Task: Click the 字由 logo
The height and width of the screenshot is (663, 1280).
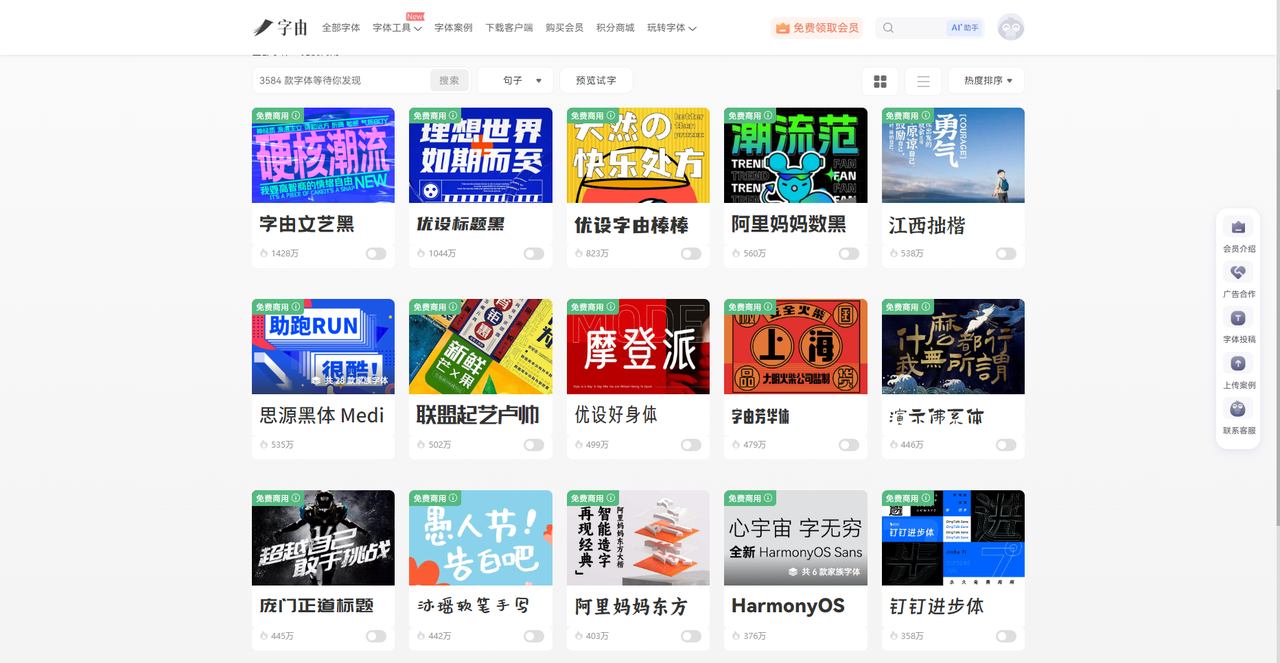Action: point(281,28)
